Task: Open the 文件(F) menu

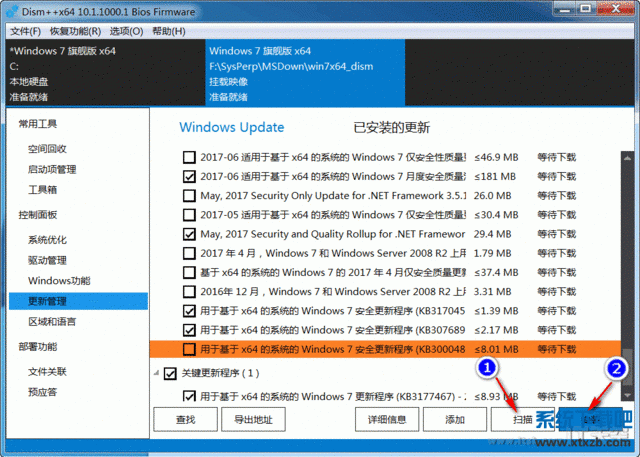Action: point(25,31)
